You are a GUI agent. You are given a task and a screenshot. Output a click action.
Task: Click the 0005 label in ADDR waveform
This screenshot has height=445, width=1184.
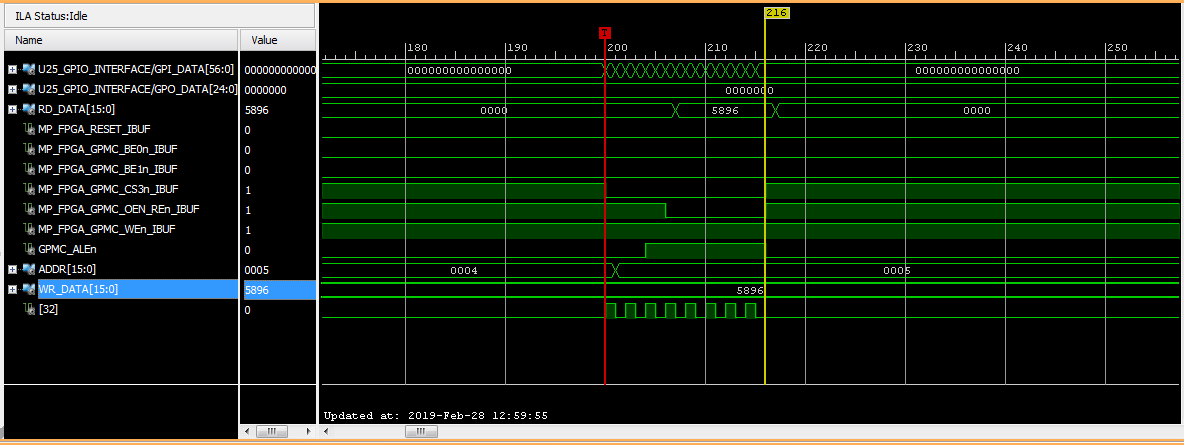coord(897,270)
